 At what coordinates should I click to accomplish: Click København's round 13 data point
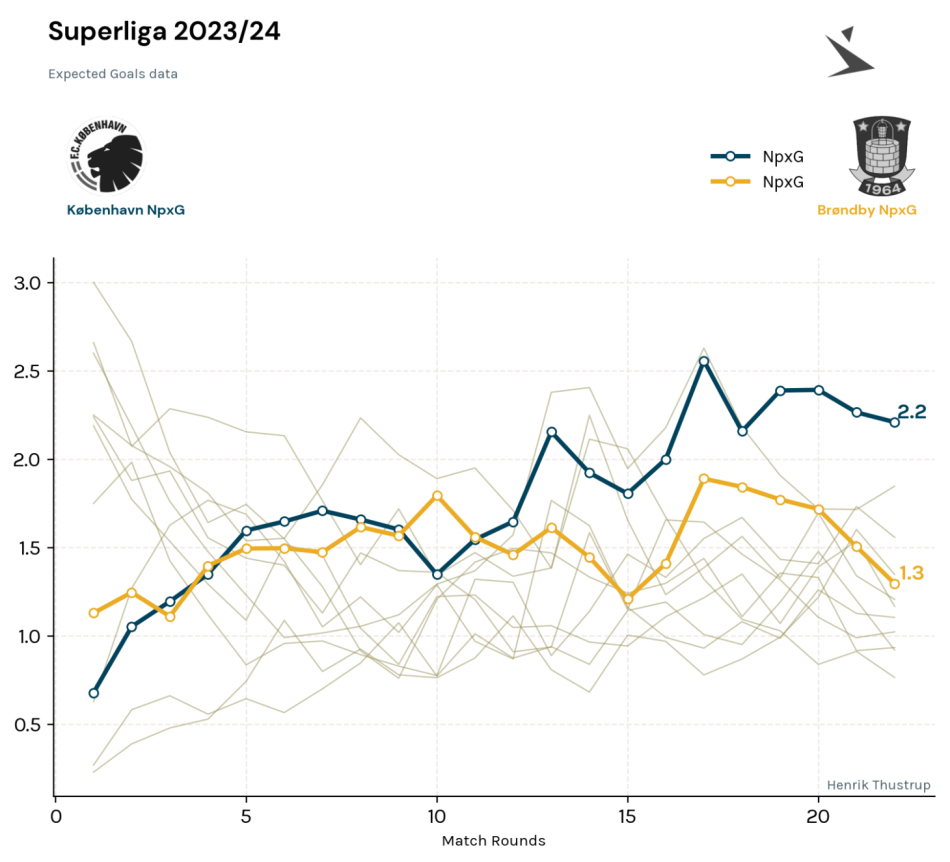pos(552,432)
